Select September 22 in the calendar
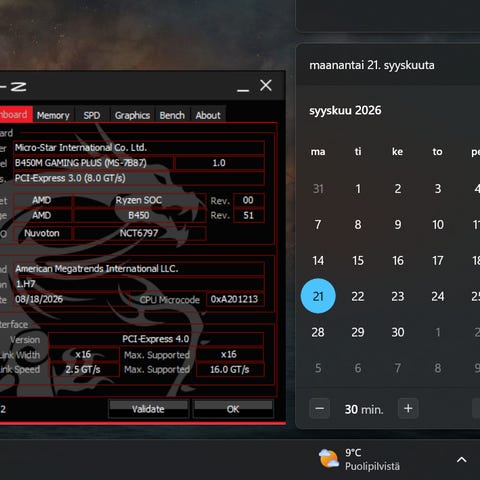This screenshot has height=480, width=480. pos(358,296)
